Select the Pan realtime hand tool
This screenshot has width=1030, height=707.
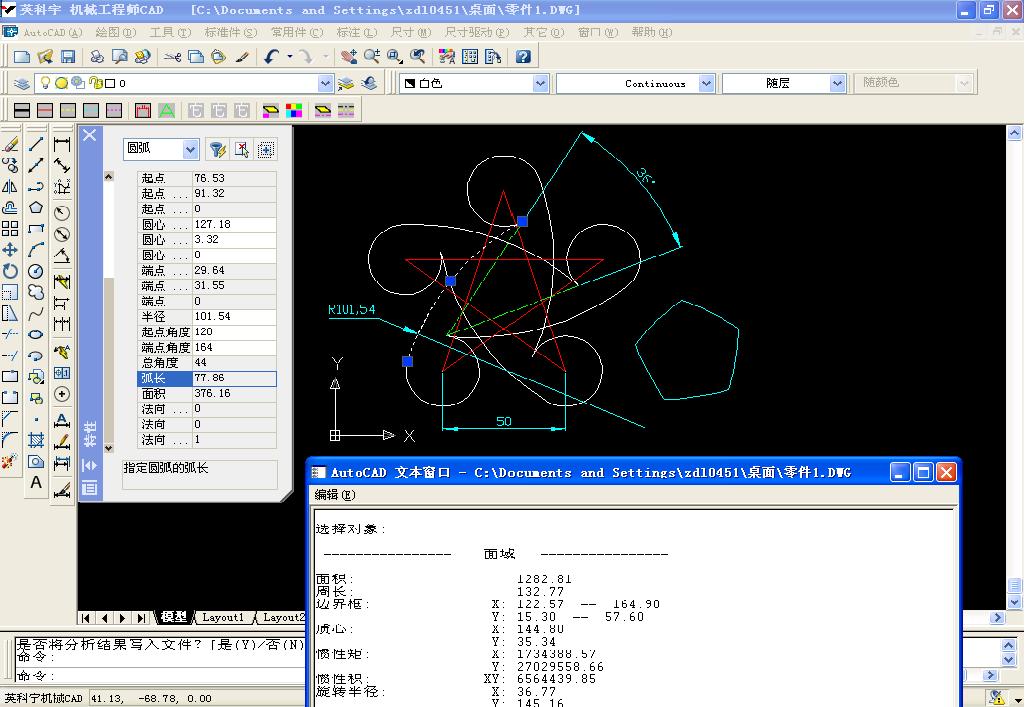tap(348, 57)
